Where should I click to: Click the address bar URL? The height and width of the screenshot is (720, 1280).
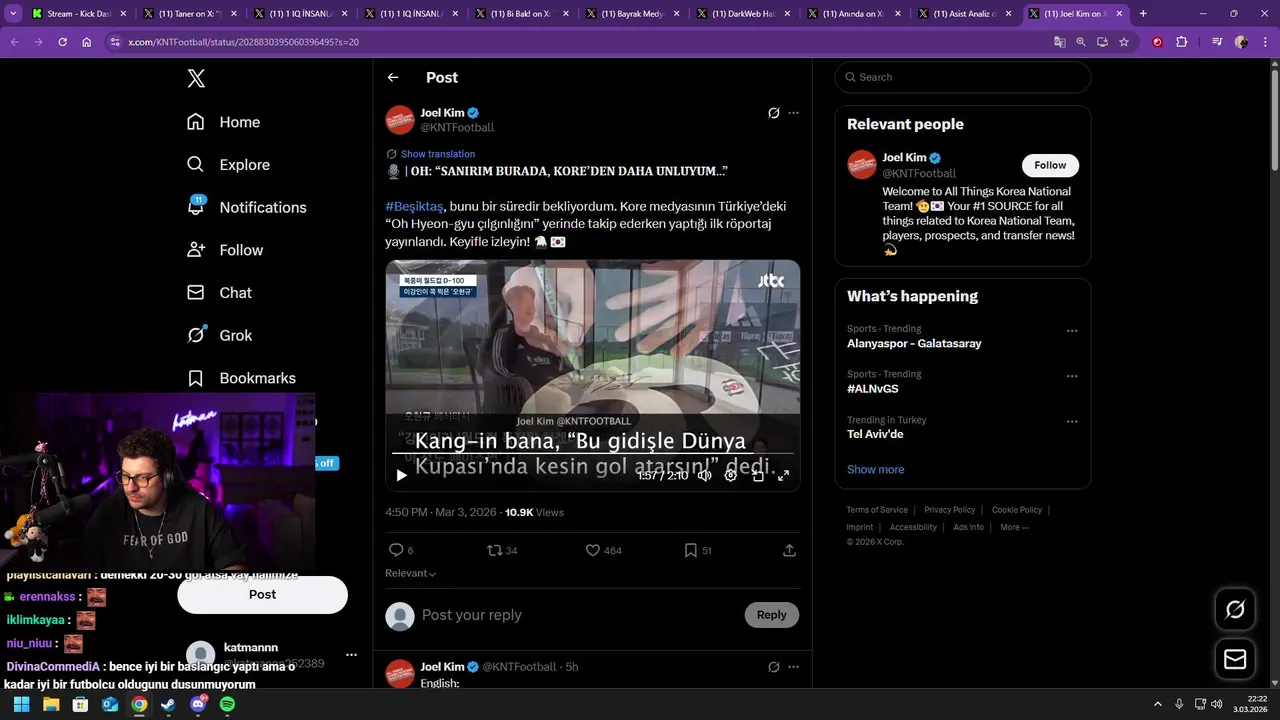coord(243,42)
